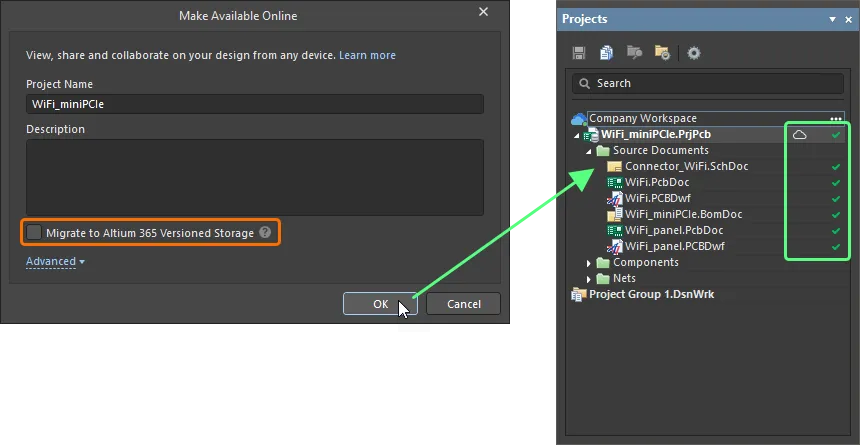Screen dimensions: 860x445
Task: Click the green checkmark beside WiFi_panel.PcbDoc
Action: [x=836, y=231]
